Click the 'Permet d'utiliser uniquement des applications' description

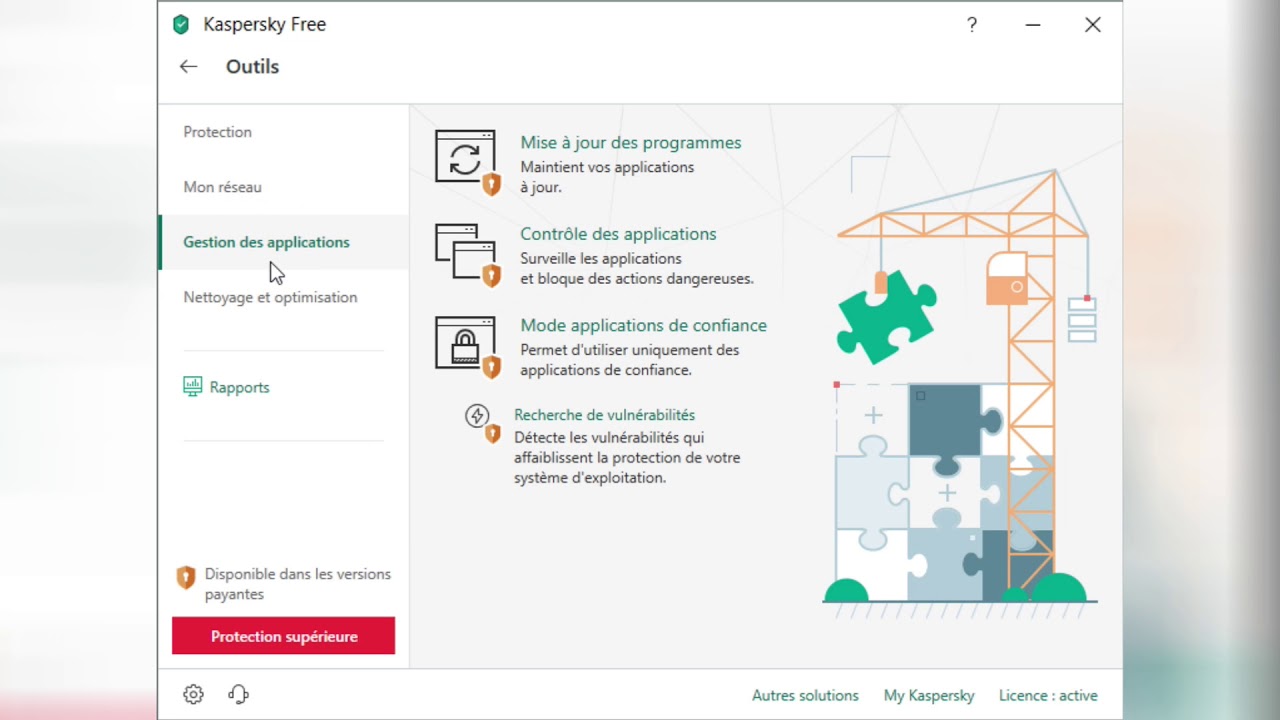tap(630, 360)
